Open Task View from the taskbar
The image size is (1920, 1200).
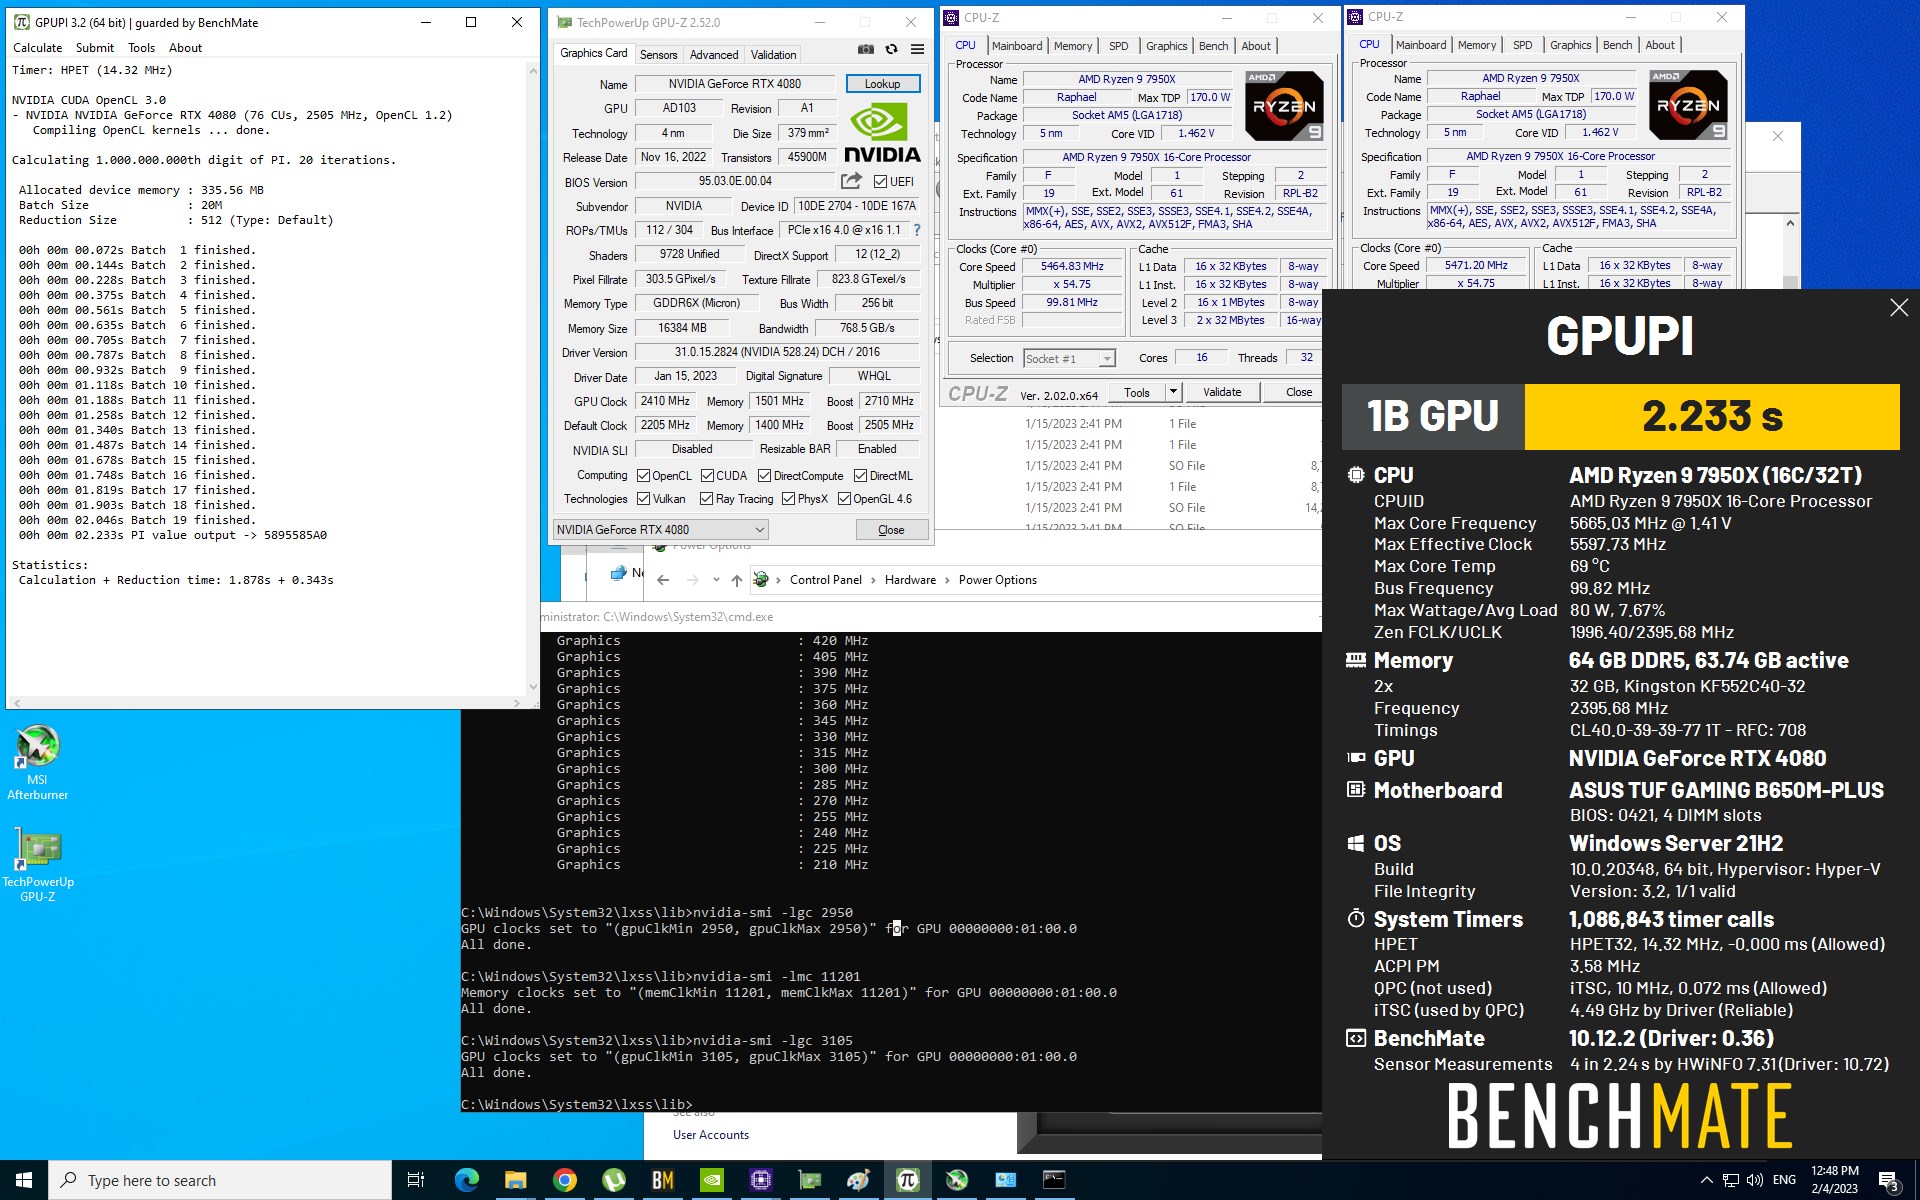pyautogui.click(x=416, y=1180)
